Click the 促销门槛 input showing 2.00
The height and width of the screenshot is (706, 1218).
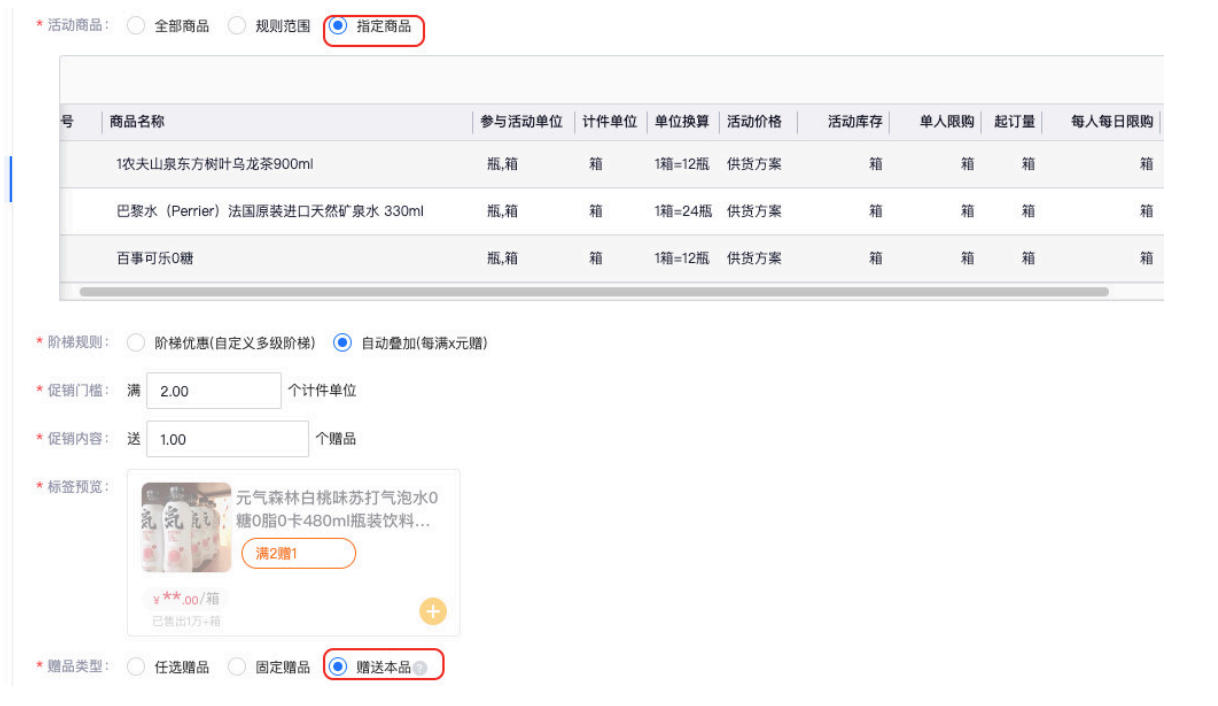pyautogui.click(x=213, y=391)
